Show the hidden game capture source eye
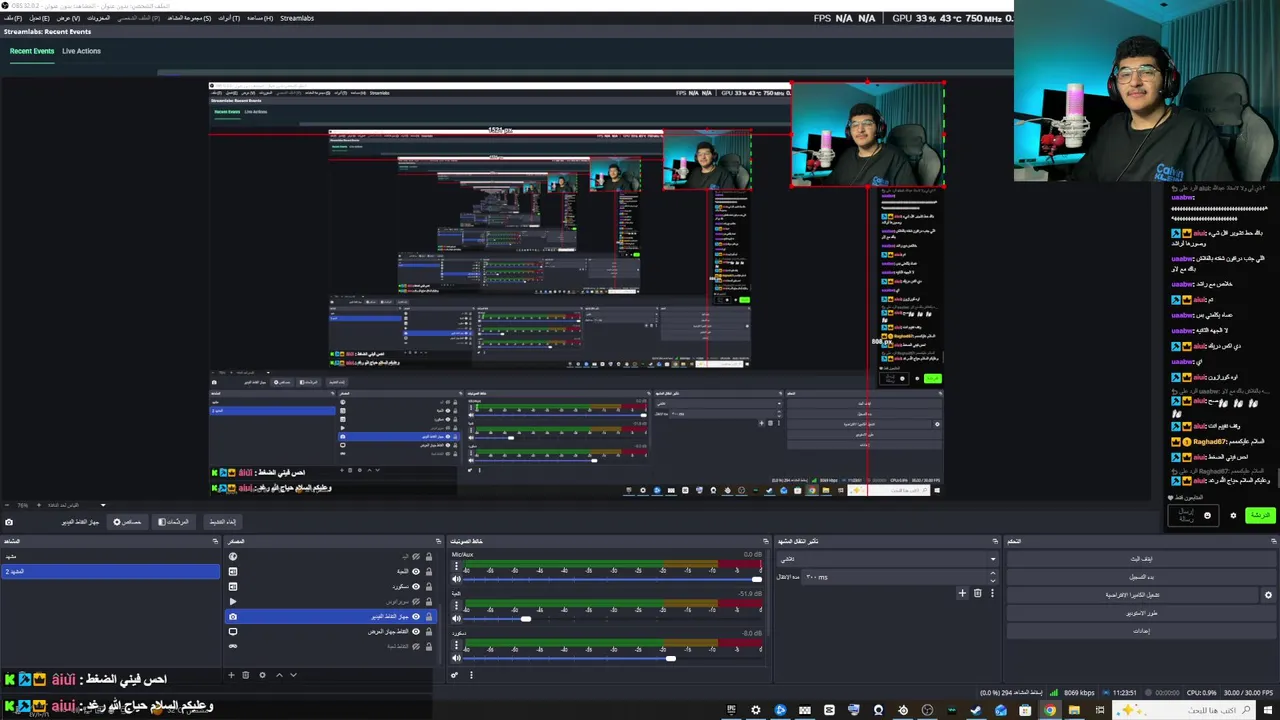Image resolution: width=1280 pixels, height=720 pixels. tap(416, 646)
